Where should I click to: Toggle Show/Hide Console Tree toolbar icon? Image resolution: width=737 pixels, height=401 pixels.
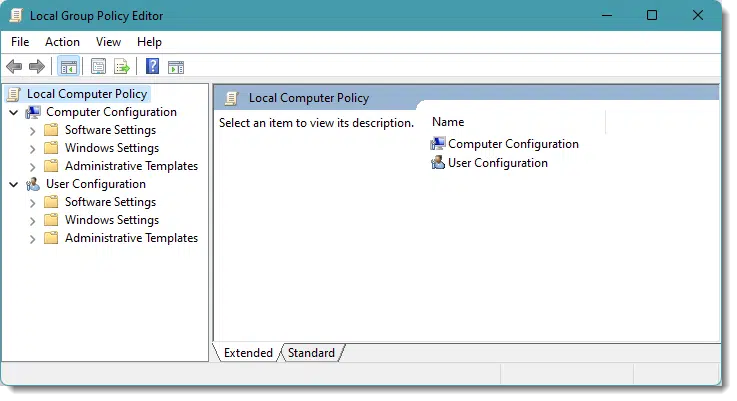[69, 67]
